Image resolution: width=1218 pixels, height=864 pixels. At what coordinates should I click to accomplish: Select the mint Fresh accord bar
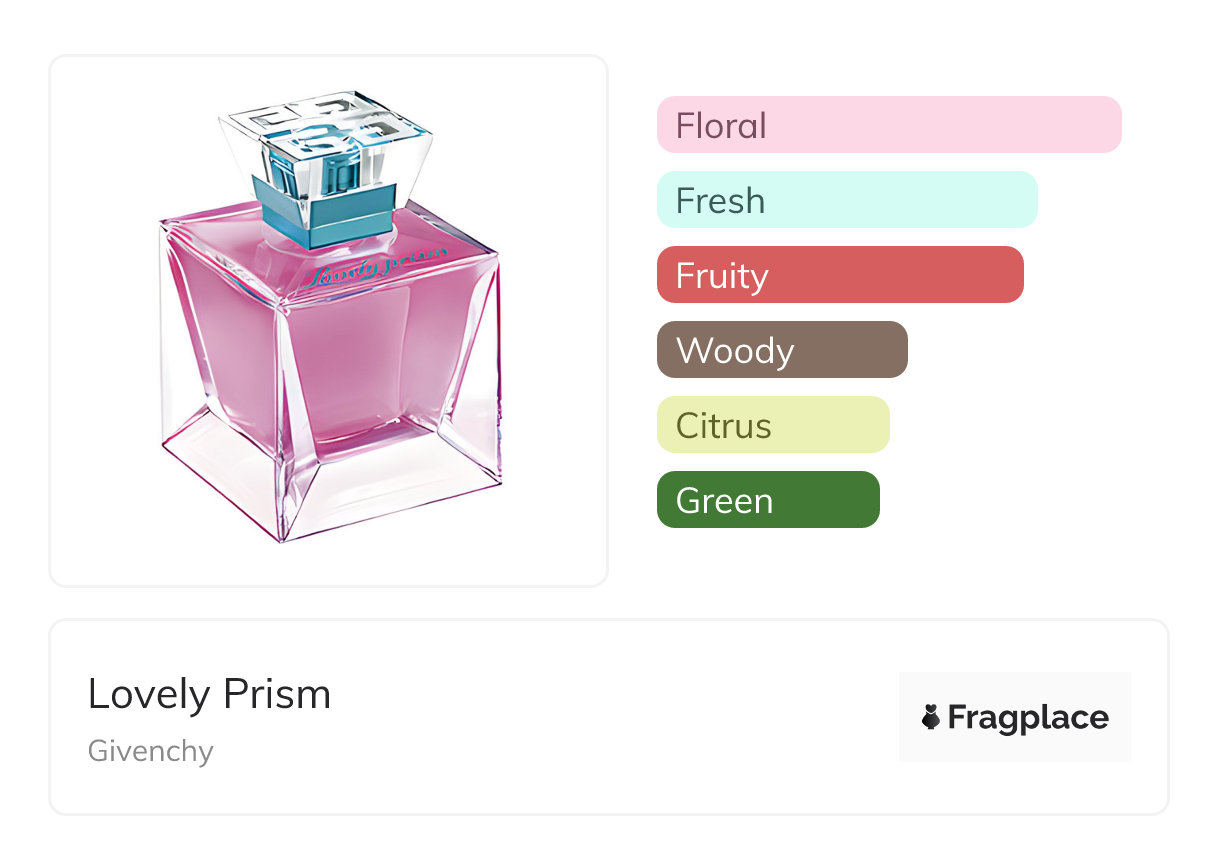point(847,200)
